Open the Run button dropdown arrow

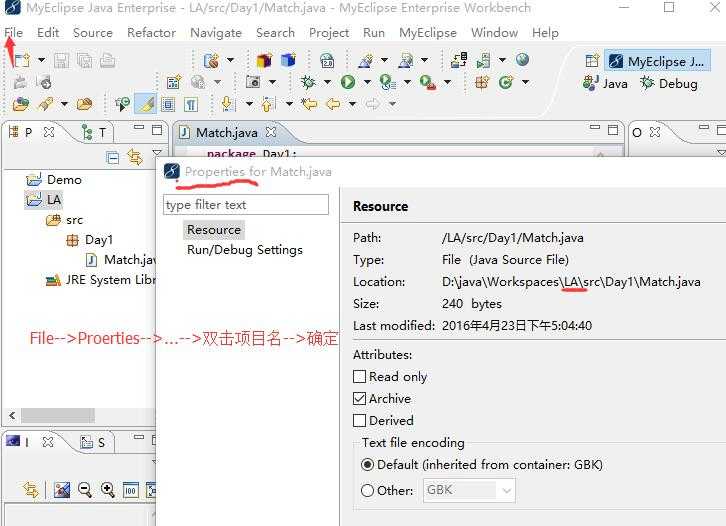pos(367,82)
